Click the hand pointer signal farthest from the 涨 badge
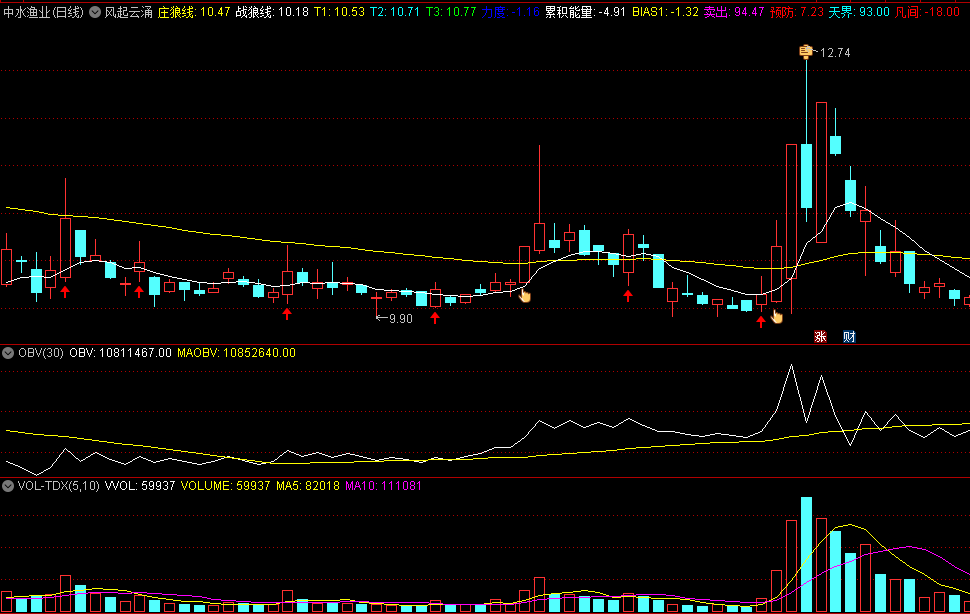The image size is (970, 614). click(525, 296)
